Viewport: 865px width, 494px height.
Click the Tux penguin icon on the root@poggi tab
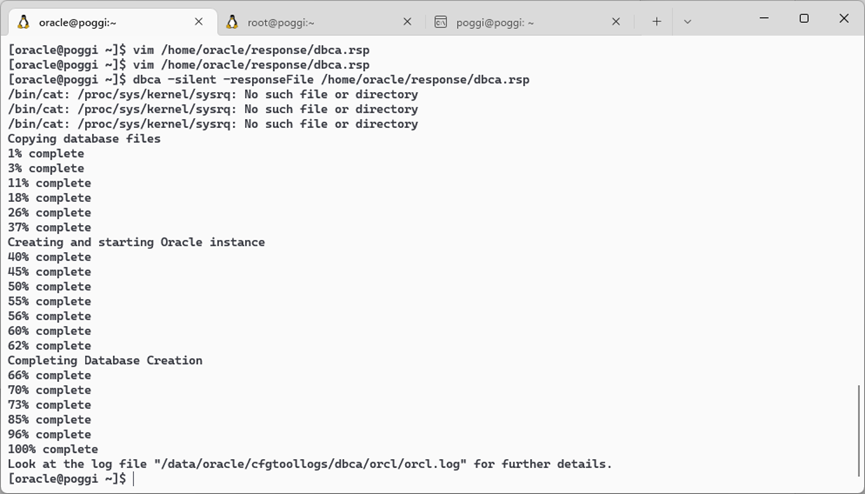point(232,21)
